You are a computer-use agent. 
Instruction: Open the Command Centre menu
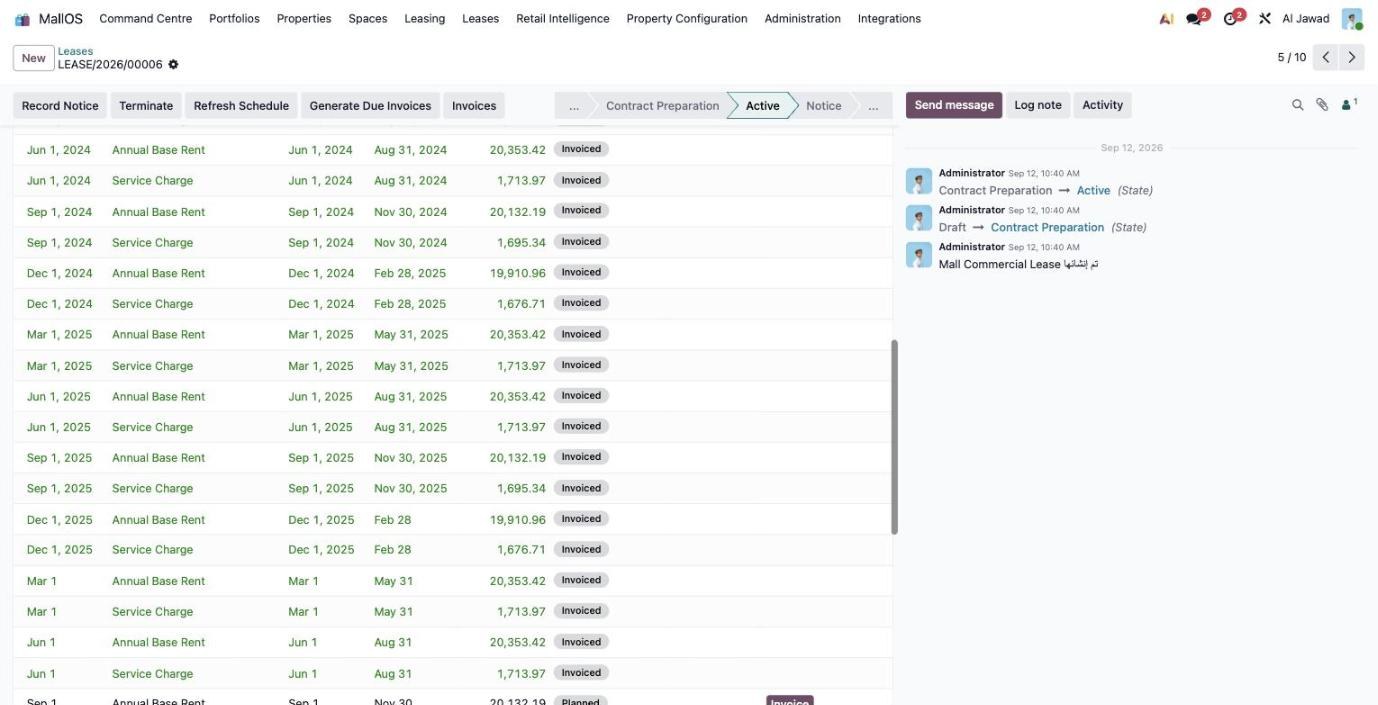146,19
